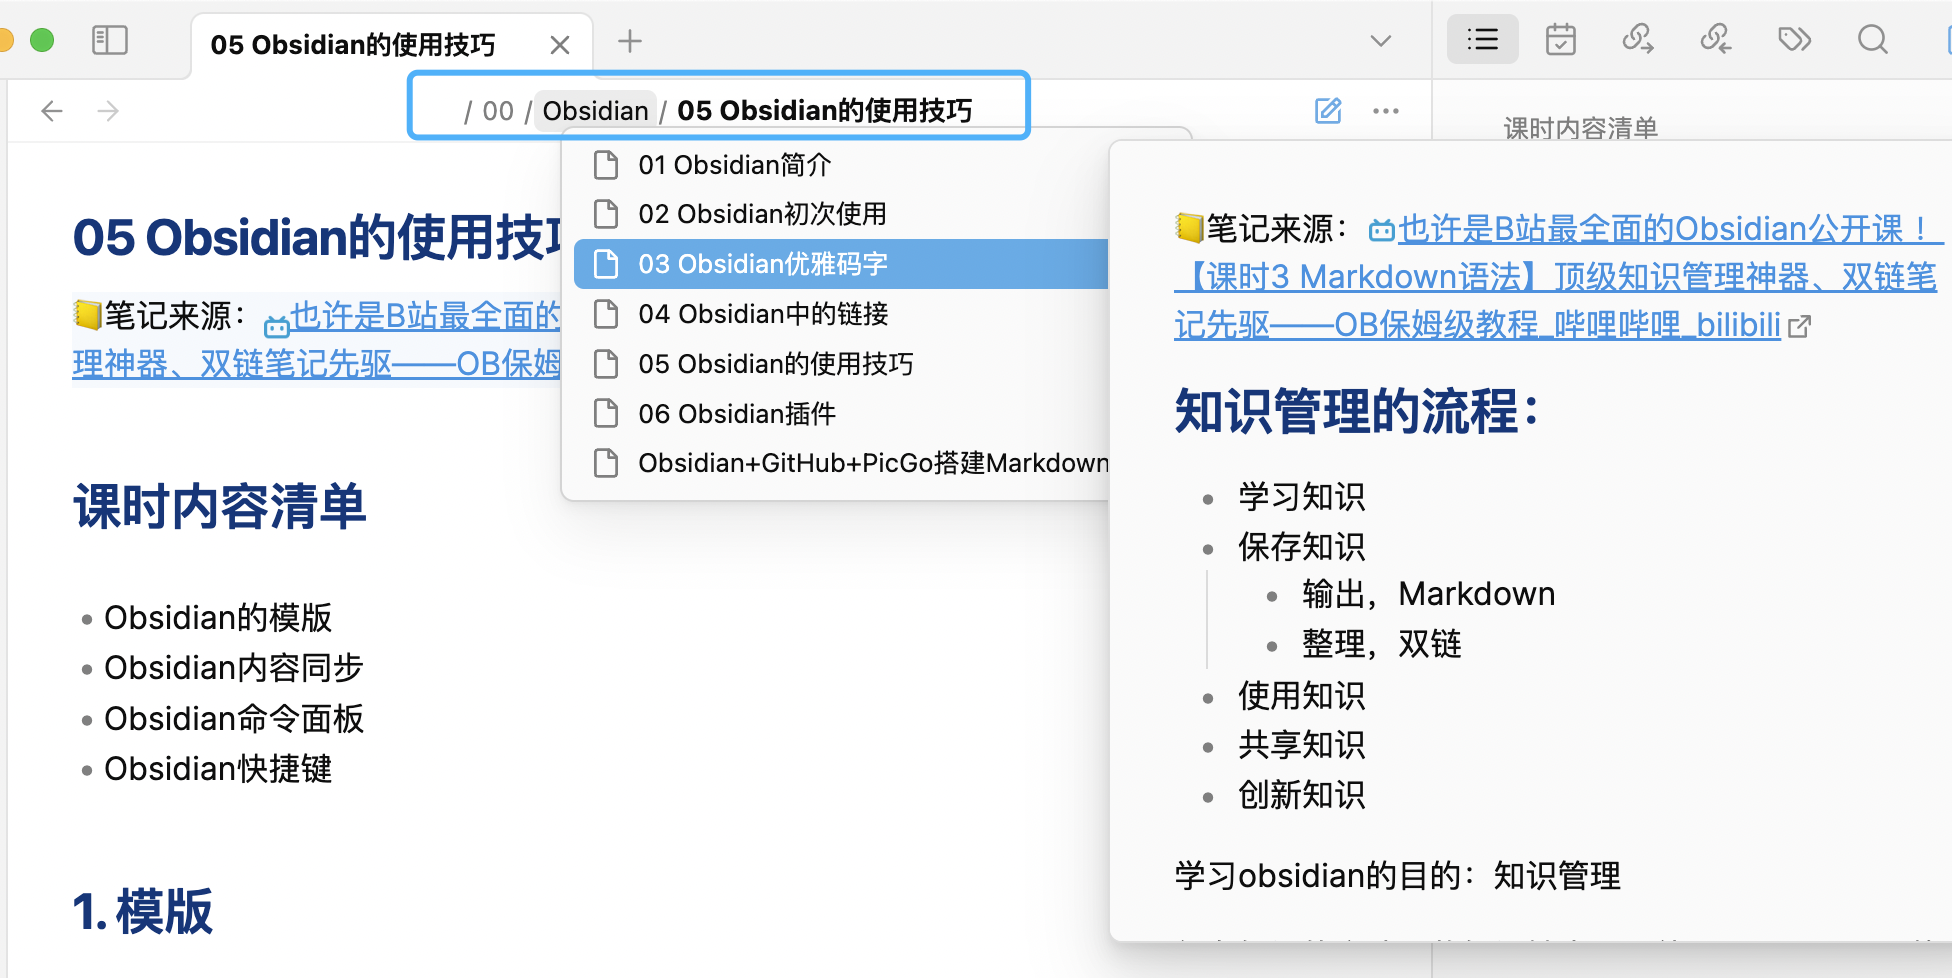Click external link icon after bilibili

1800,326
